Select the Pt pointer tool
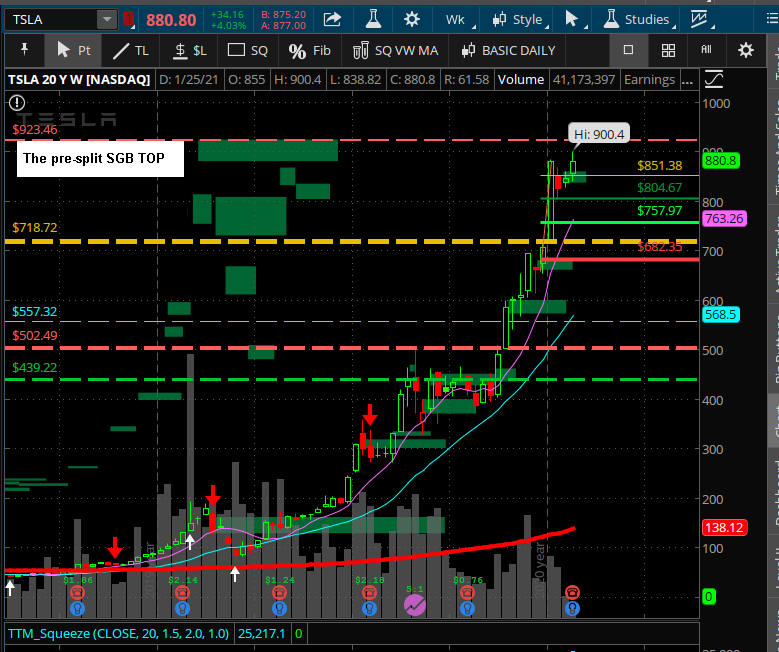The width and height of the screenshot is (779, 652). 73,50
